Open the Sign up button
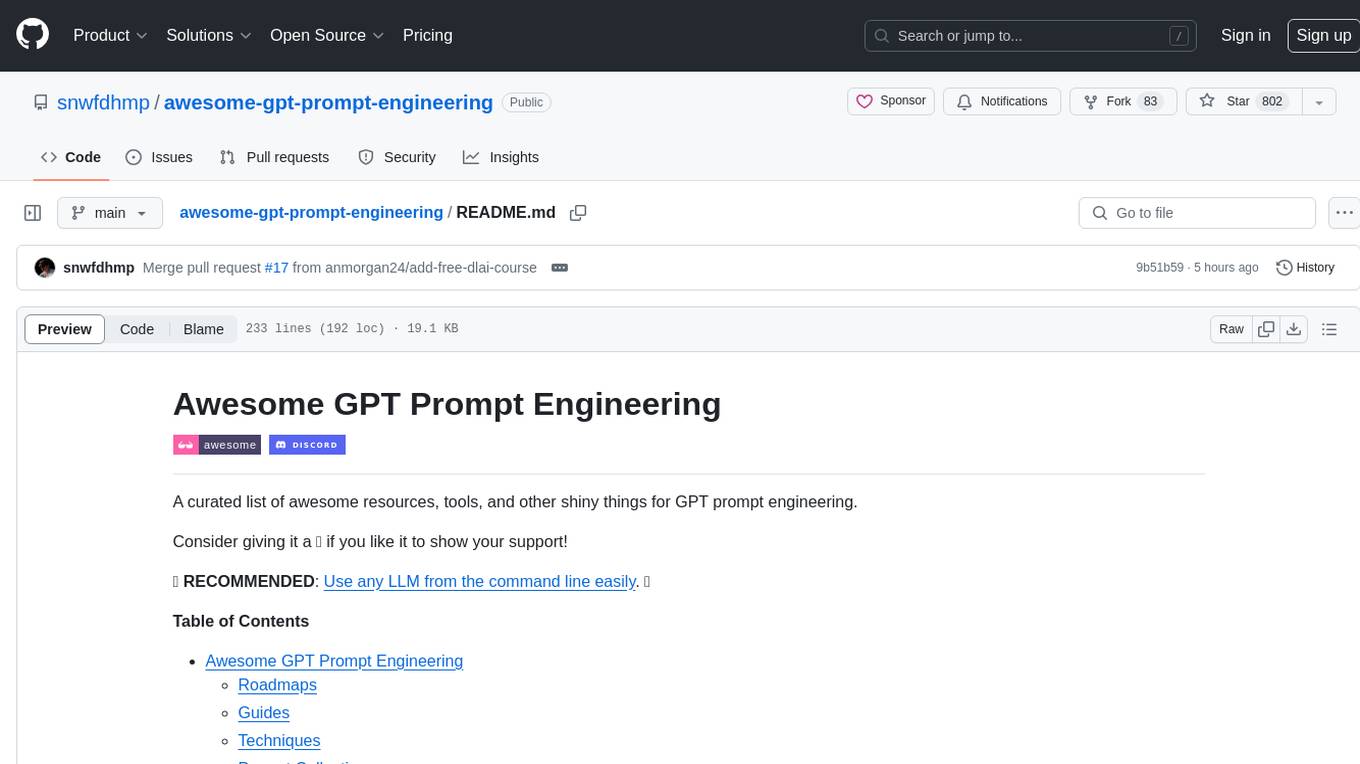 click(x=1323, y=35)
